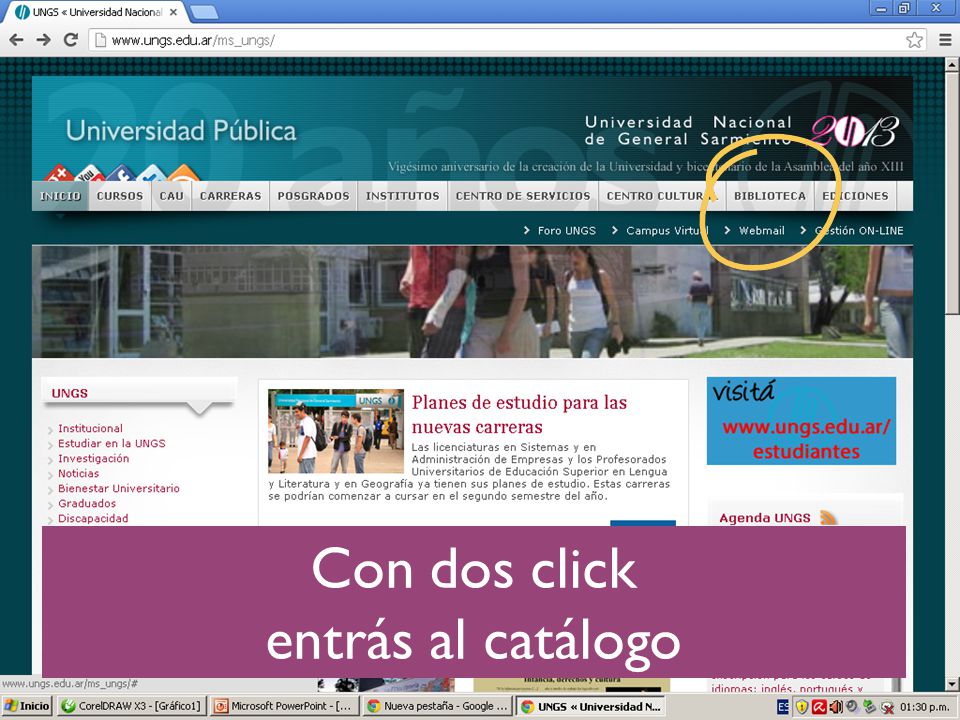This screenshot has width=960, height=720.
Task: Open the Webmail link
Action: [x=761, y=231]
